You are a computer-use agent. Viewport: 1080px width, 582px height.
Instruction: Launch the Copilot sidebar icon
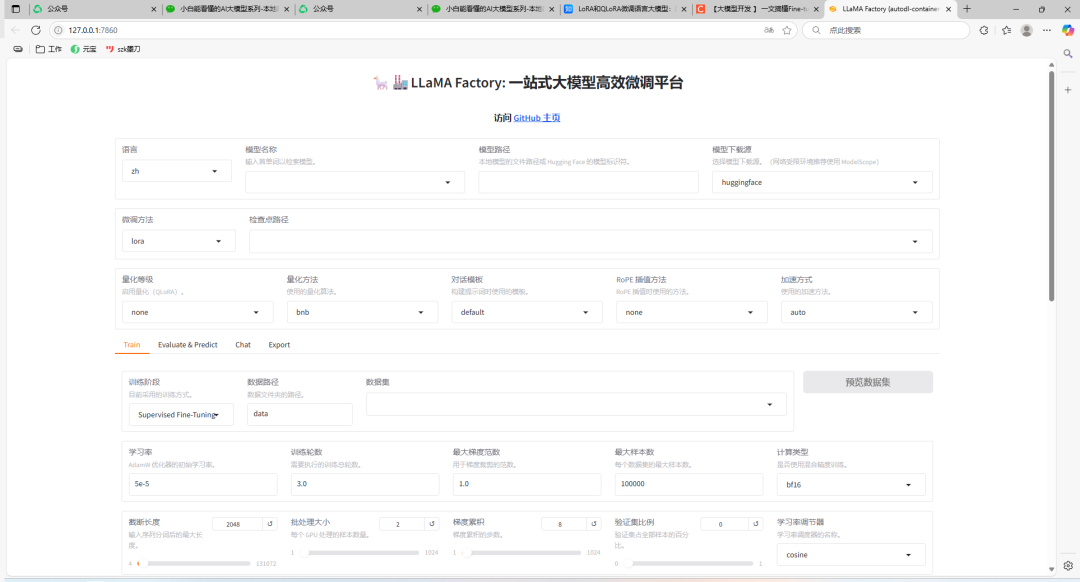[x=1068, y=30]
